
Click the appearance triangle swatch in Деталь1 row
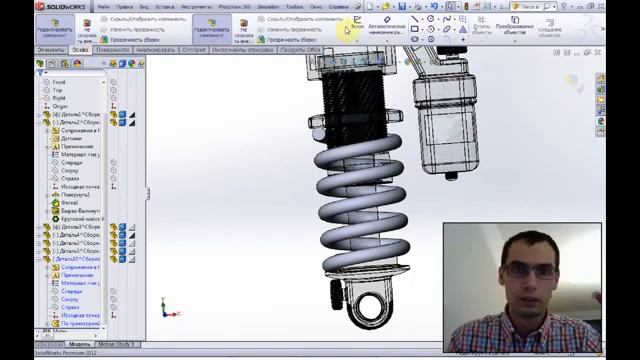point(132,115)
